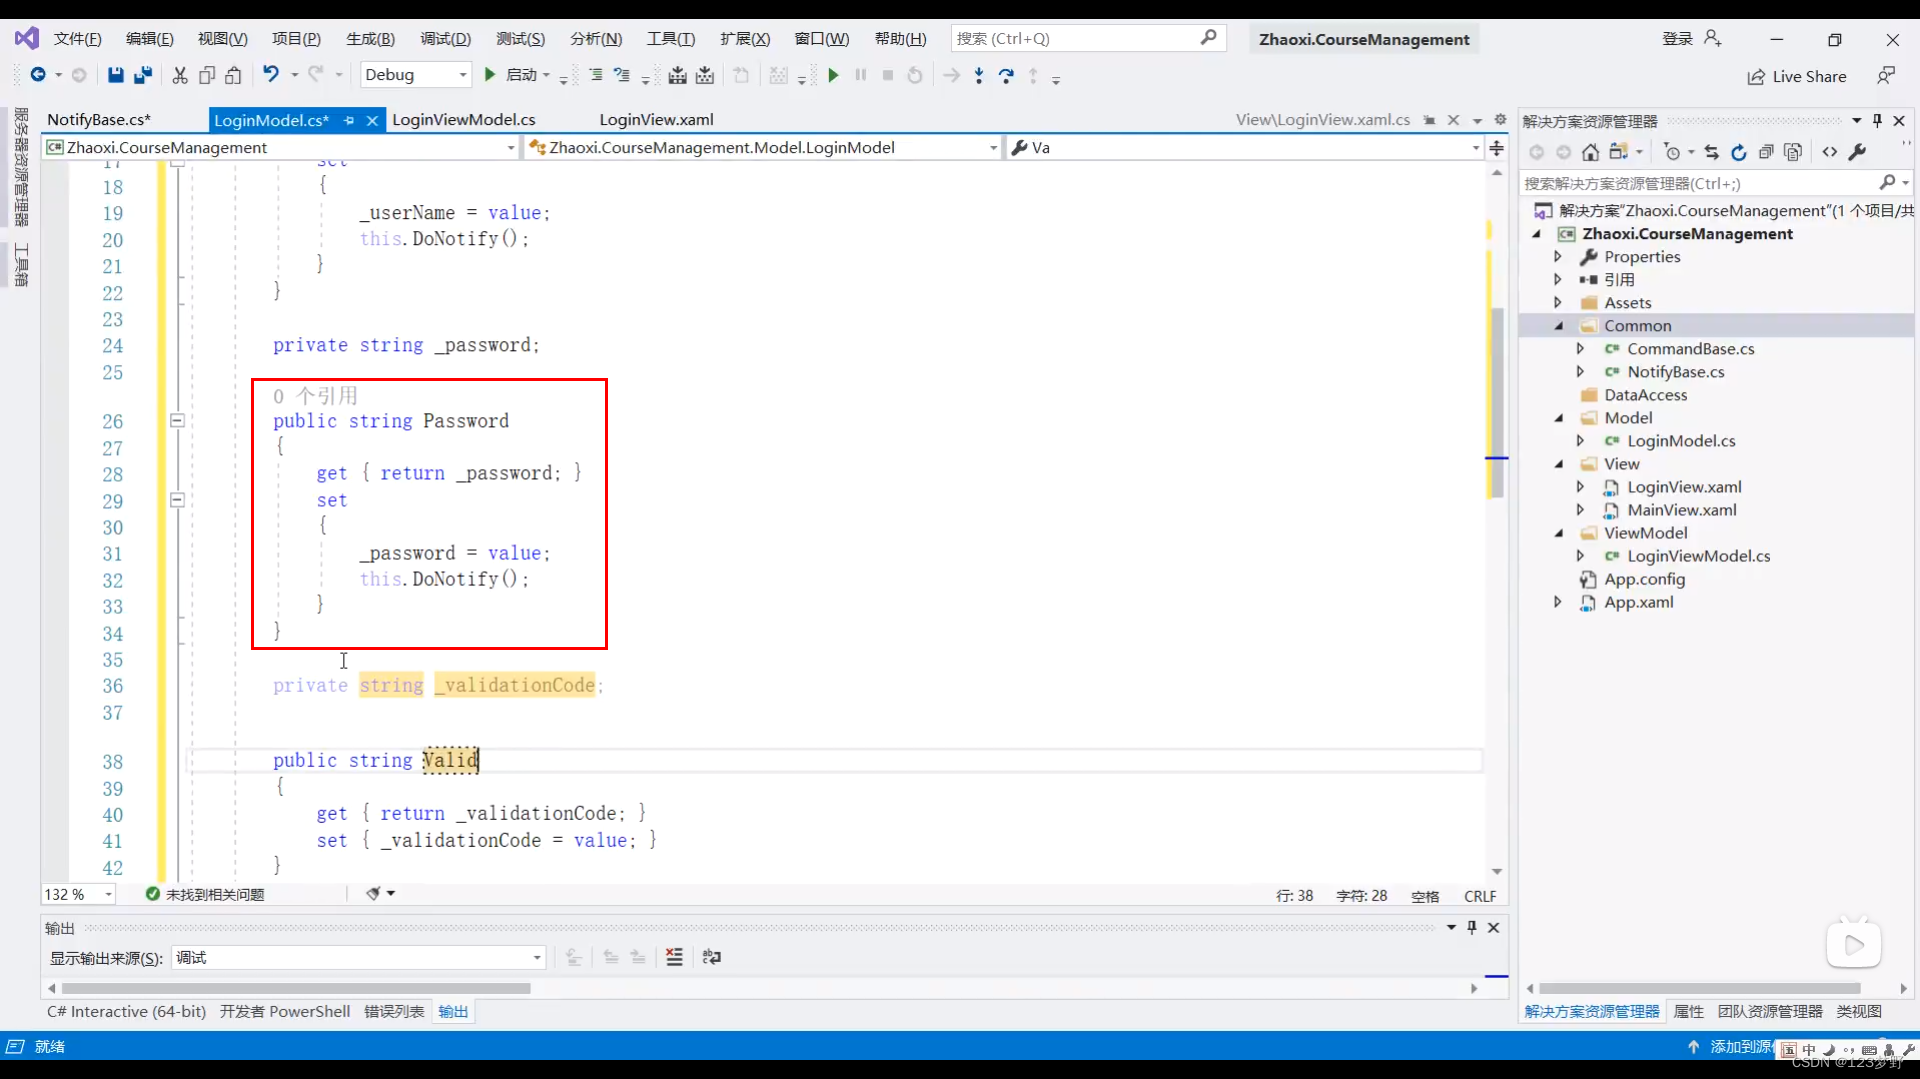This screenshot has width=1920, height=1079.
Task: Close the LoginModel.cs tab
Action: 372,120
